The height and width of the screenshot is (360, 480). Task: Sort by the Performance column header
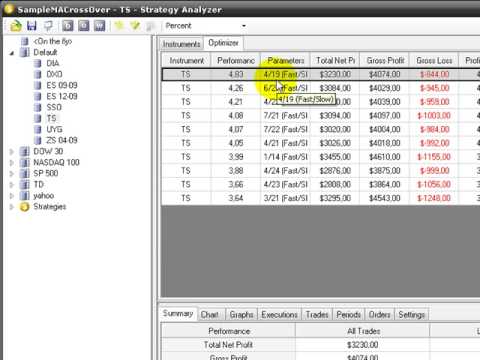tap(236, 60)
